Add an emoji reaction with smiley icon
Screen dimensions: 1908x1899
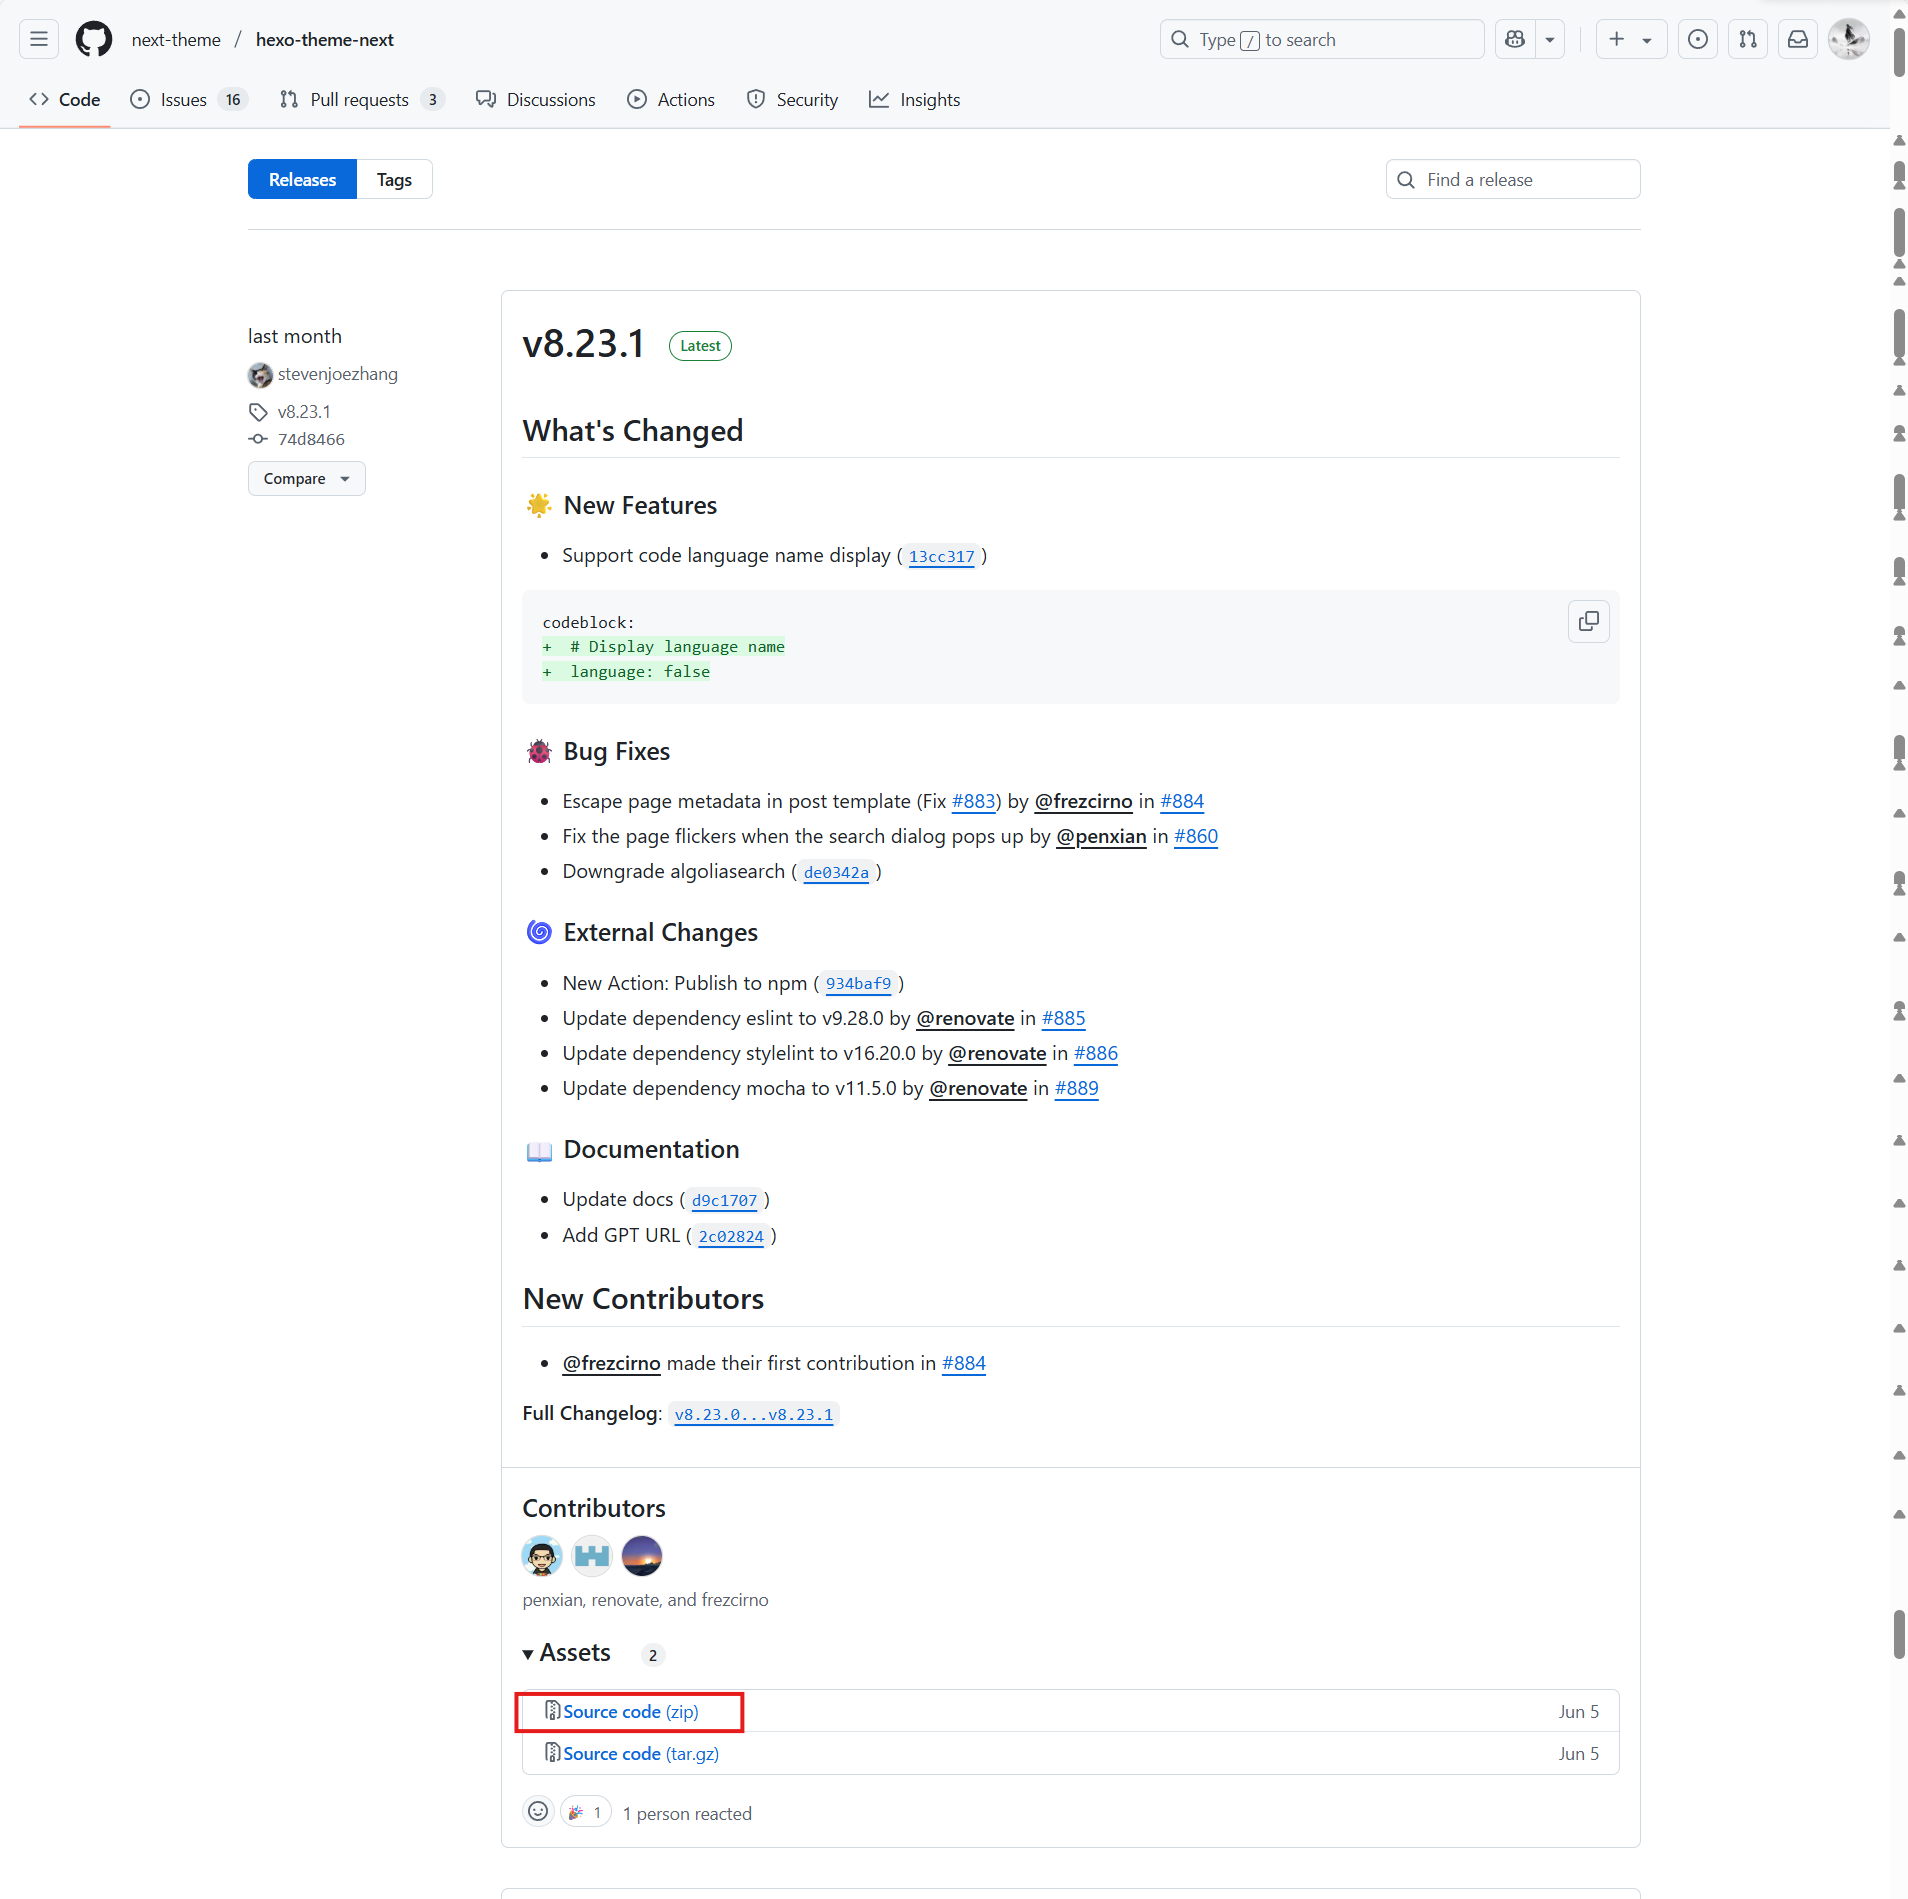tap(538, 1811)
